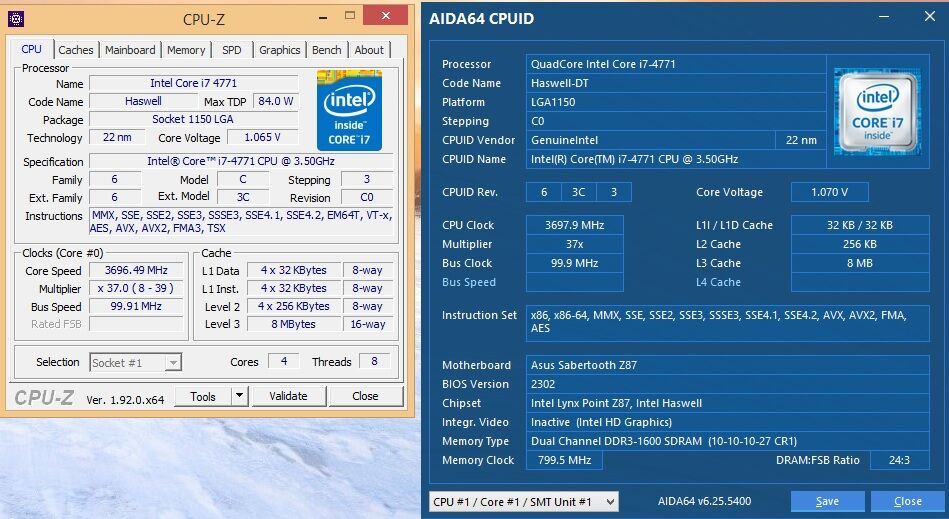Minimize the AIDA64 CPUID window
Image resolution: width=949 pixels, height=519 pixels.
884,17
